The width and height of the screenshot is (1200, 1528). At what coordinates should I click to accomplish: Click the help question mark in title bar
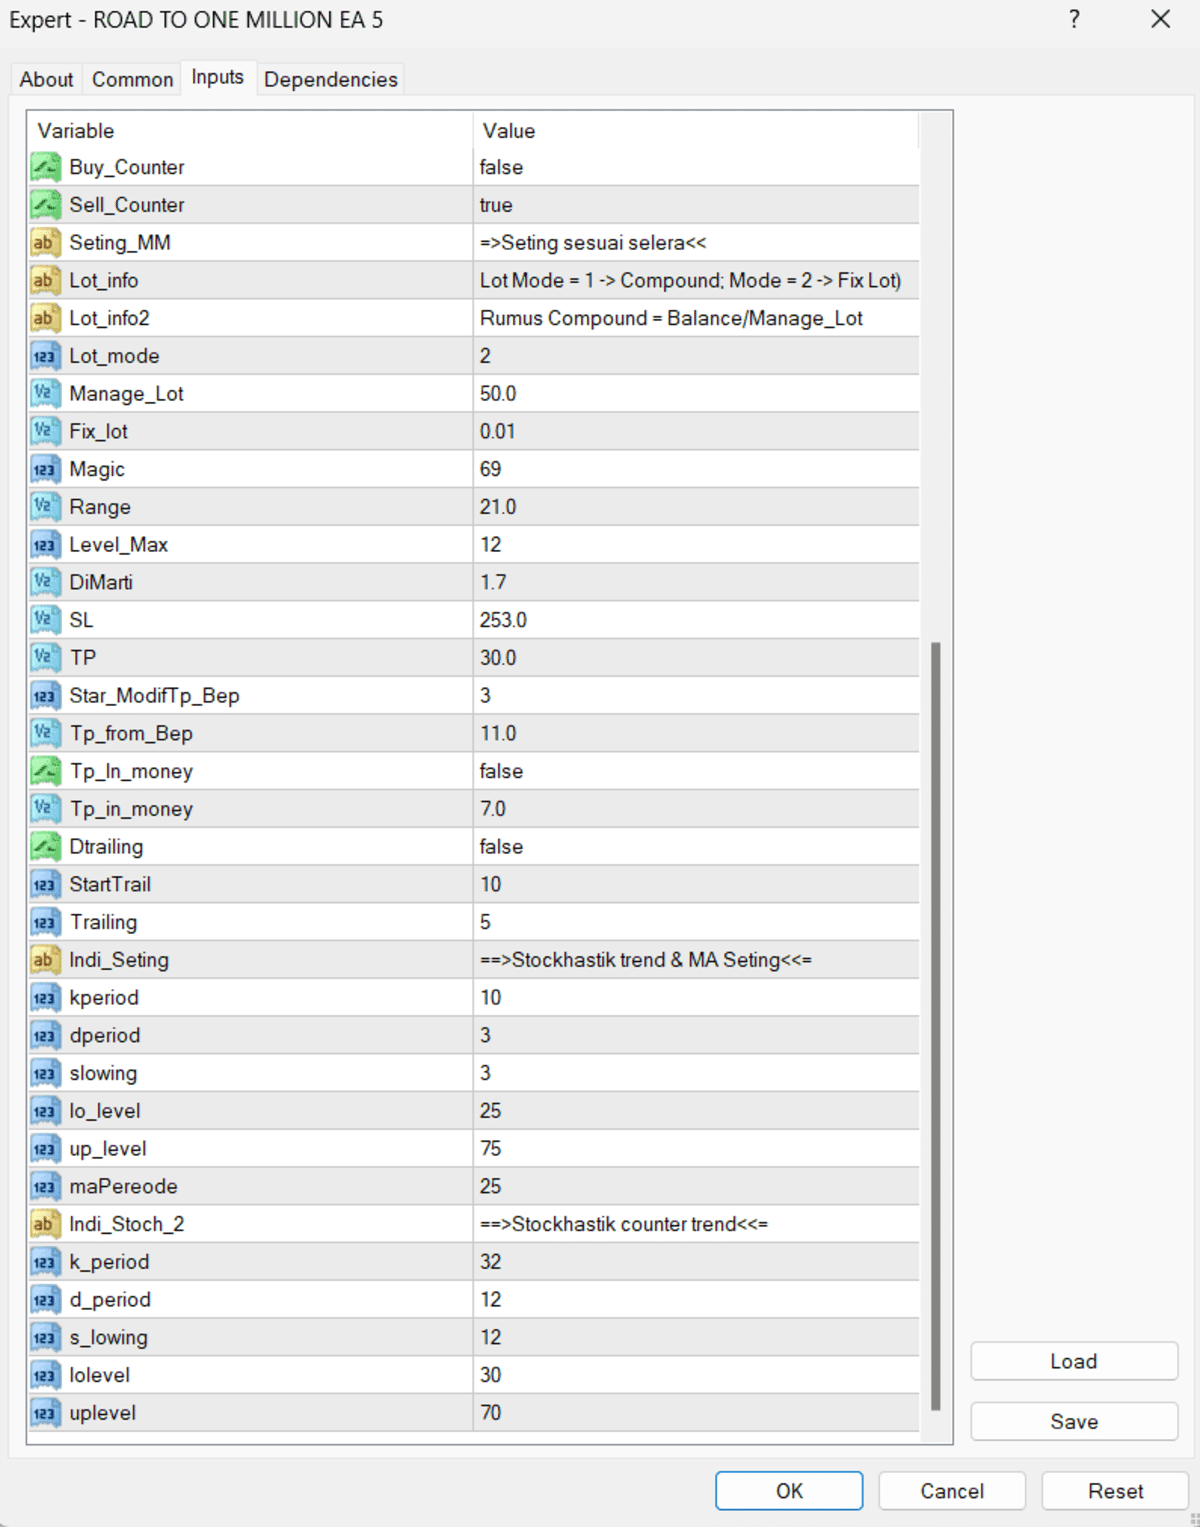click(x=1074, y=20)
